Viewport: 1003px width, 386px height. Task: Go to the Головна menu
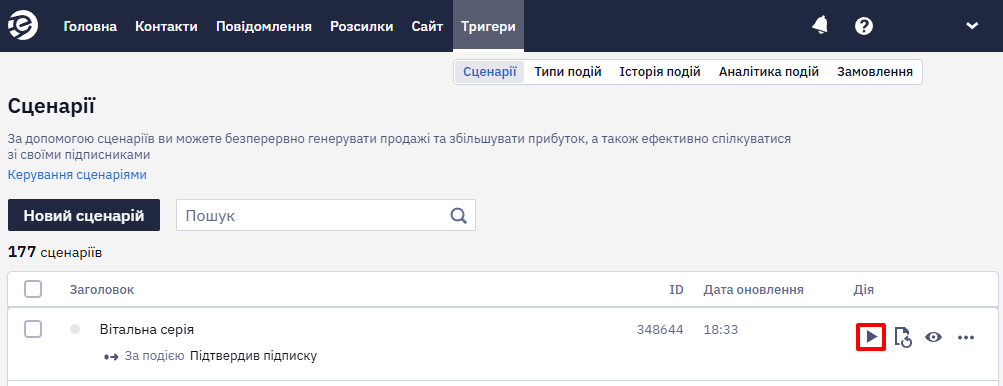tap(90, 26)
